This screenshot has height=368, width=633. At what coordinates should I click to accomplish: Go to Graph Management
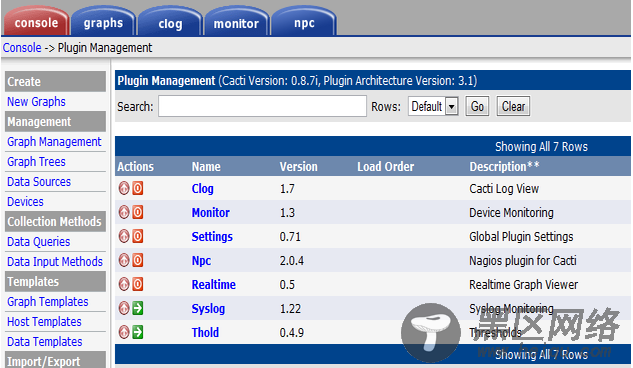[x=54, y=142]
